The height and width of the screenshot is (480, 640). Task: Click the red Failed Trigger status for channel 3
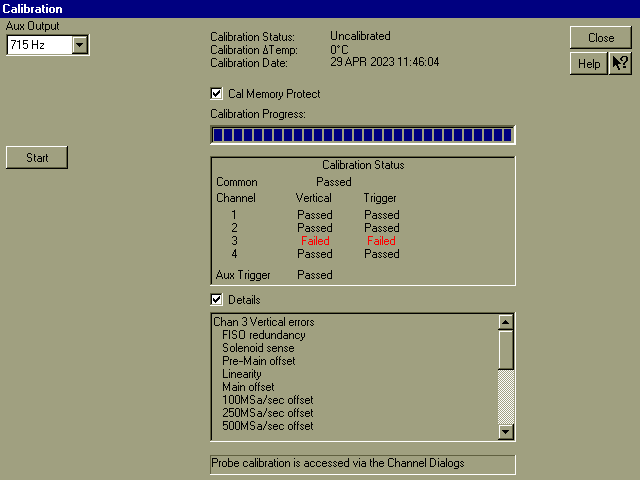(381, 241)
